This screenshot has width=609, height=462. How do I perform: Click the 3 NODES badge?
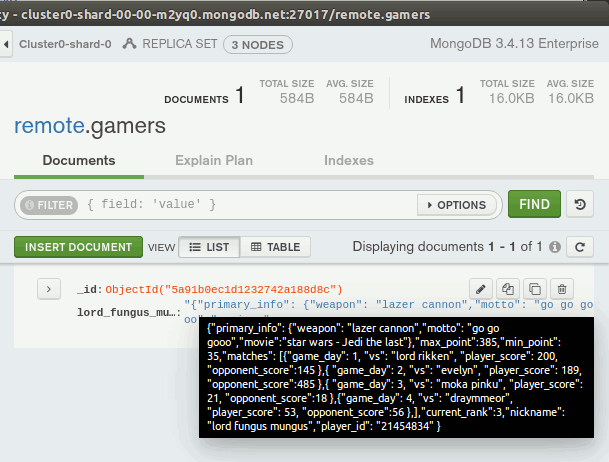point(258,45)
